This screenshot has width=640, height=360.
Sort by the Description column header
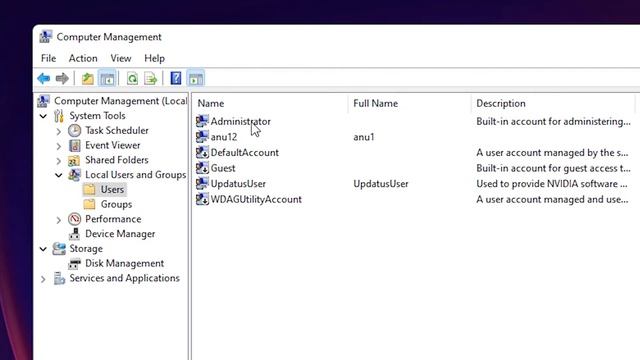pos(553,103)
